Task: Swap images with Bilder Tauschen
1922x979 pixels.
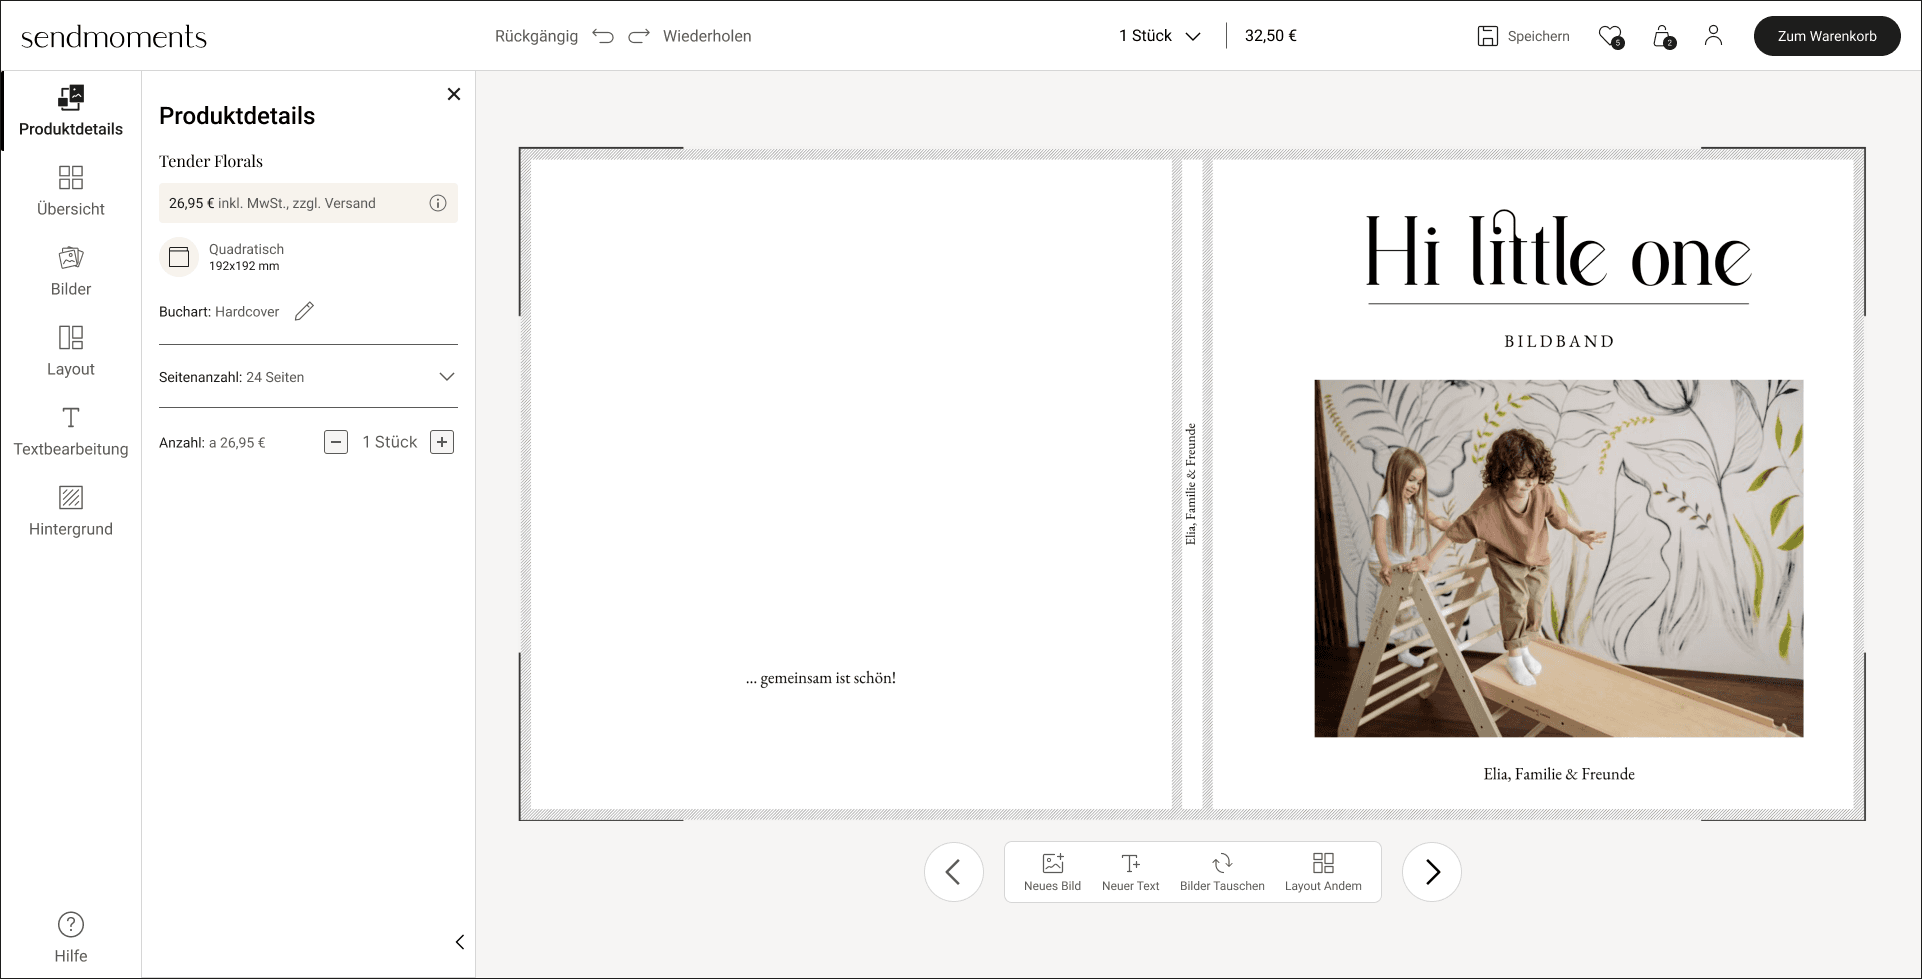Action: [x=1222, y=872]
